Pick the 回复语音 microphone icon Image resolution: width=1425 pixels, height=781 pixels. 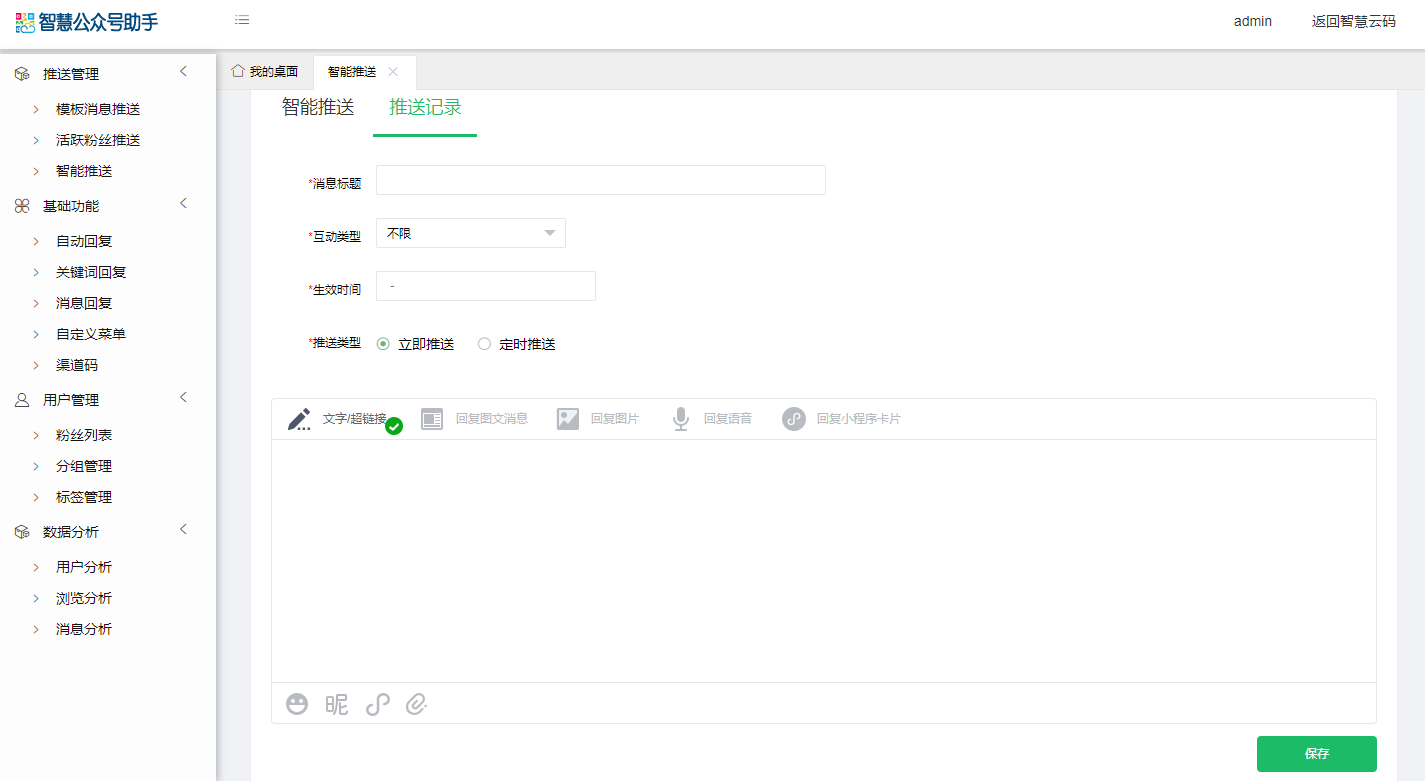(x=681, y=419)
